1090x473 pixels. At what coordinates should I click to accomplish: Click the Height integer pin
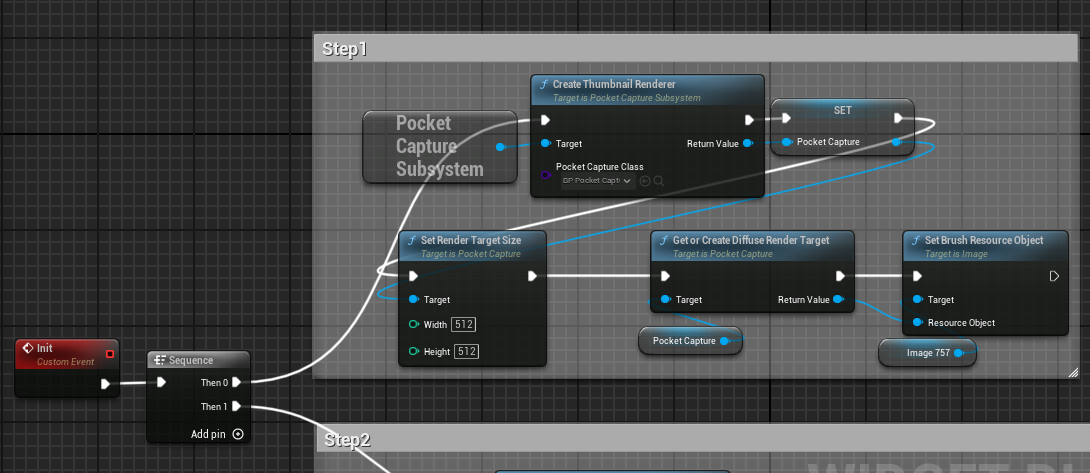coord(414,351)
